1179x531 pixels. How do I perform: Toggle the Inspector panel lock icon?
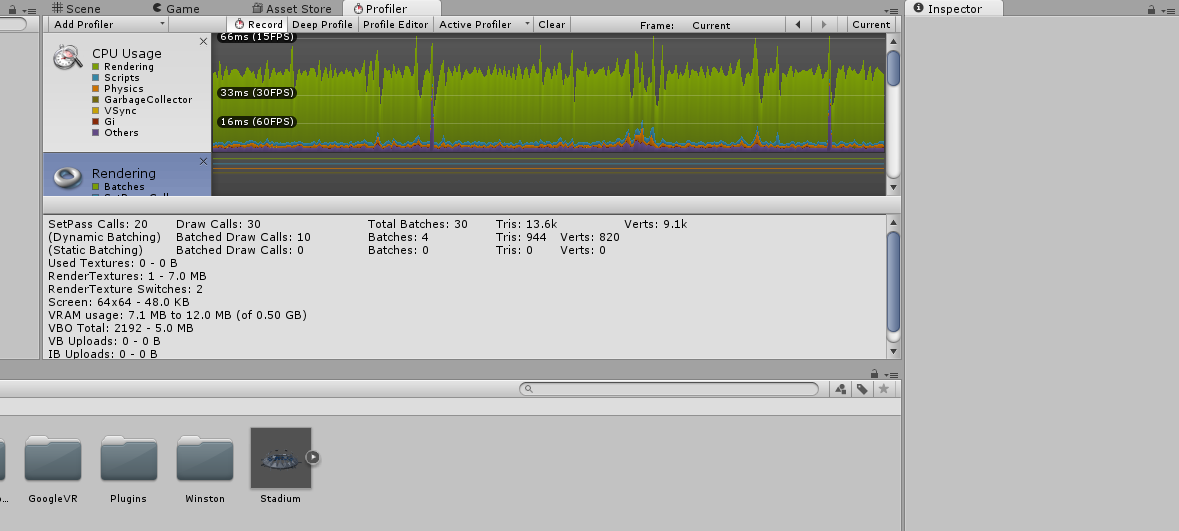pyautogui.click(x=1151, y=10)
